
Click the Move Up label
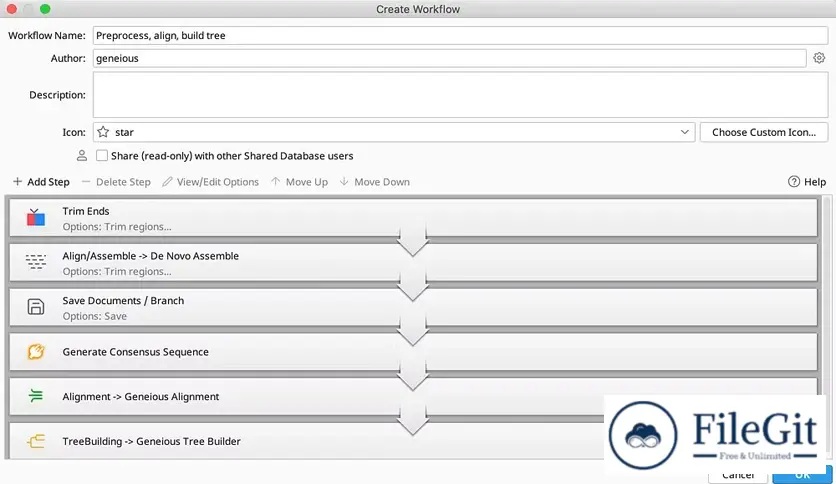pyautogui.click(x=307, y=182)
